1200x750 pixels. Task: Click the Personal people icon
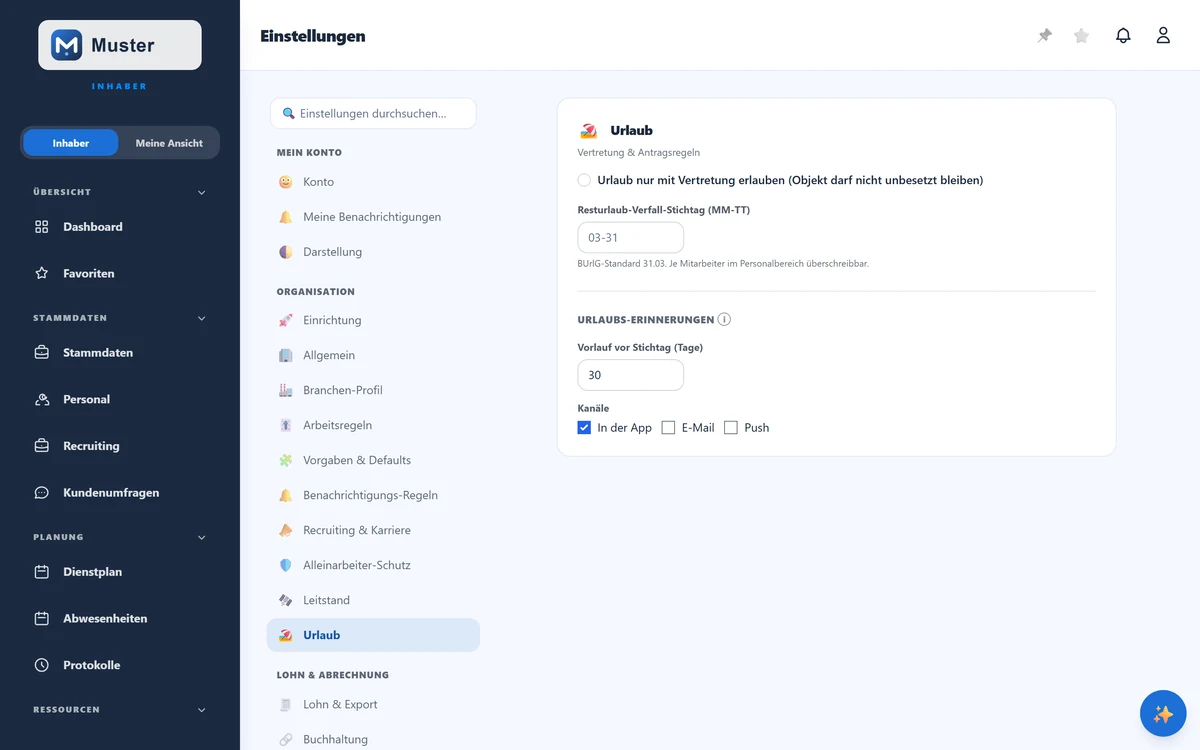[x=42, y=400]
